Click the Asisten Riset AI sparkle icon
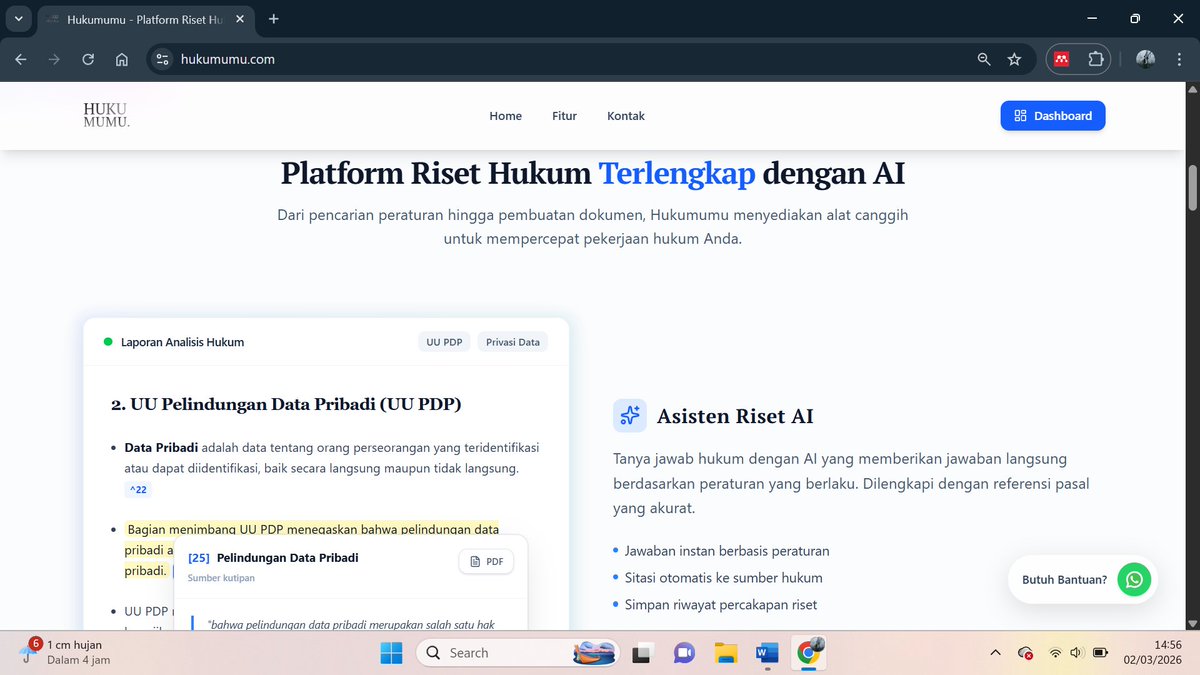 [630, 416]
